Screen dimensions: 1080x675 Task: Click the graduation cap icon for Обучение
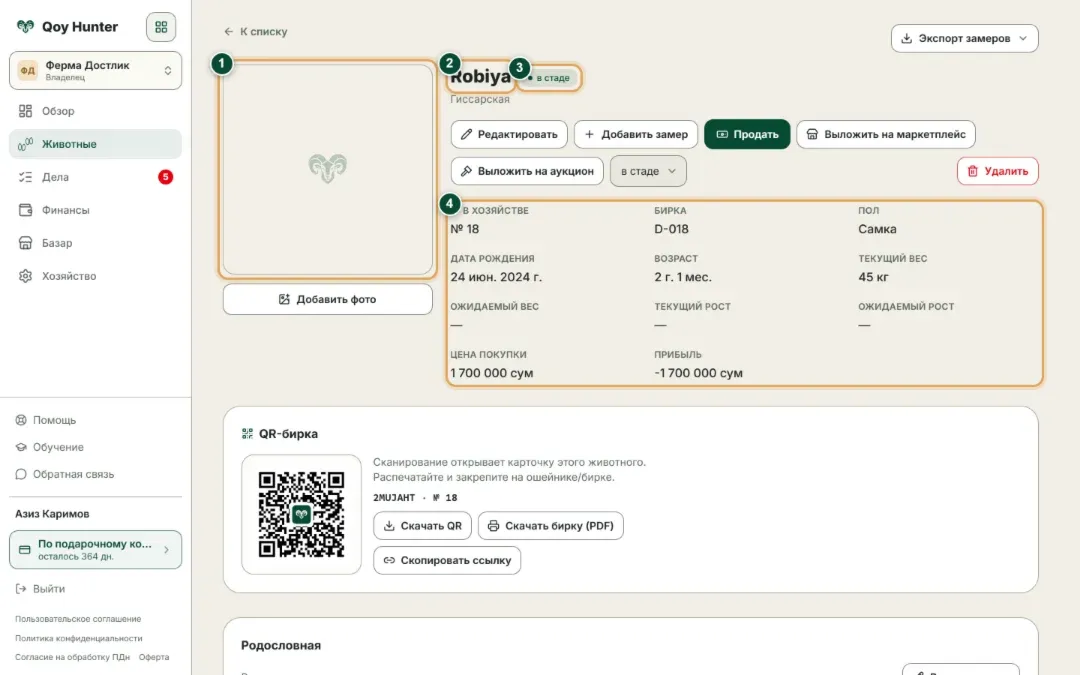click(x=21, y=447)
